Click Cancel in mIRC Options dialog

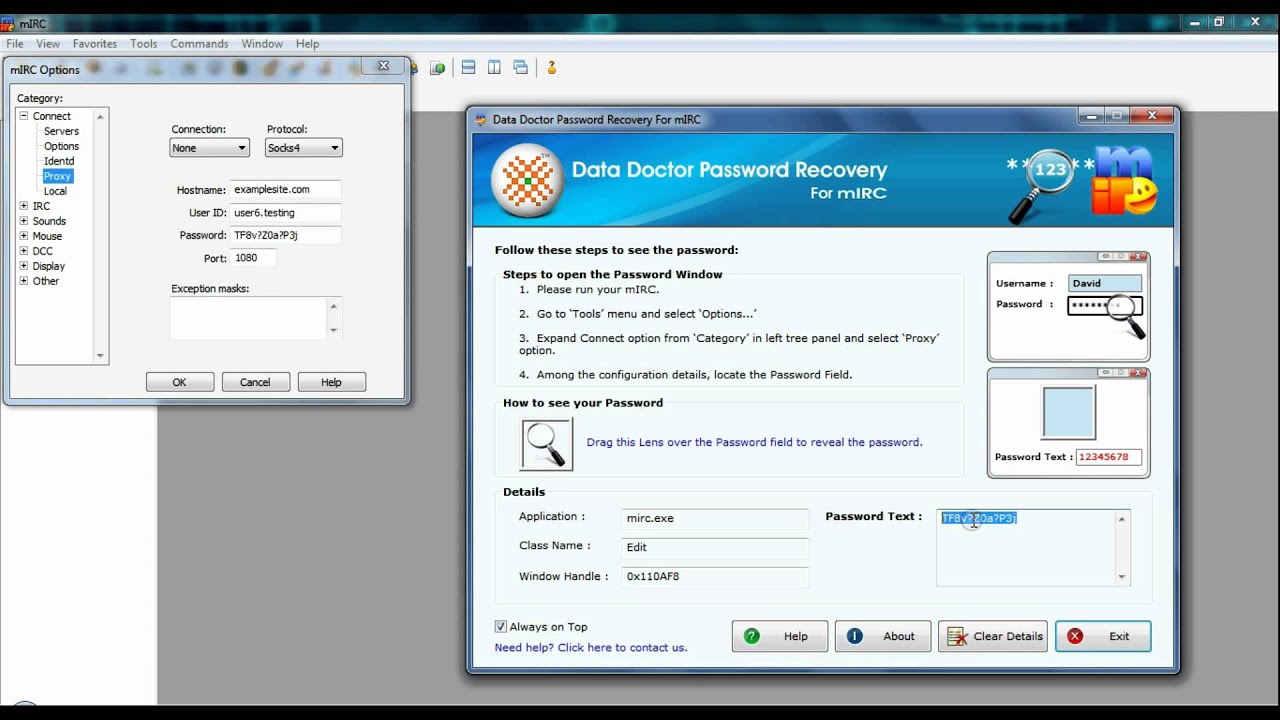tap(255, 382)
